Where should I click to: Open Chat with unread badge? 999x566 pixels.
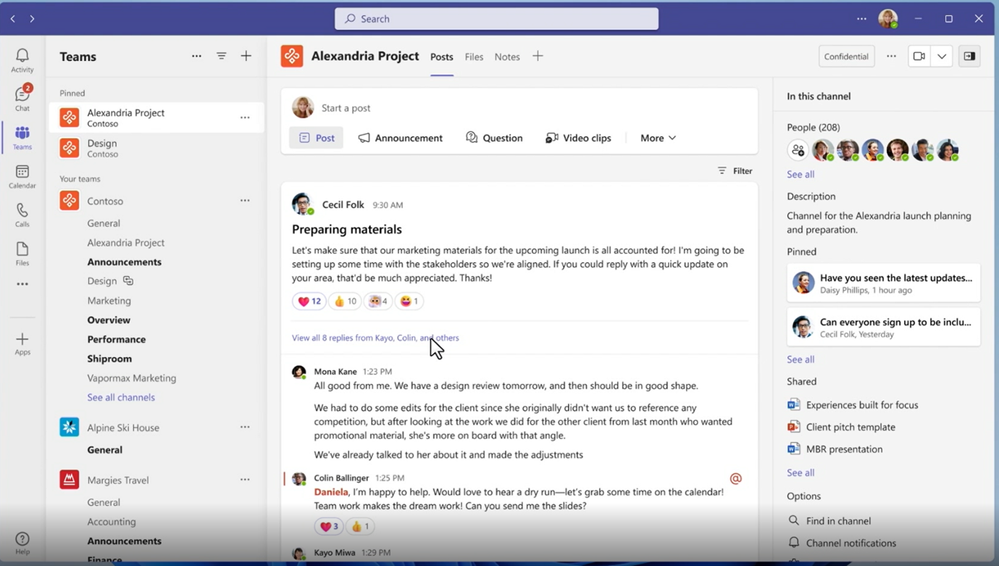point(22,99)
